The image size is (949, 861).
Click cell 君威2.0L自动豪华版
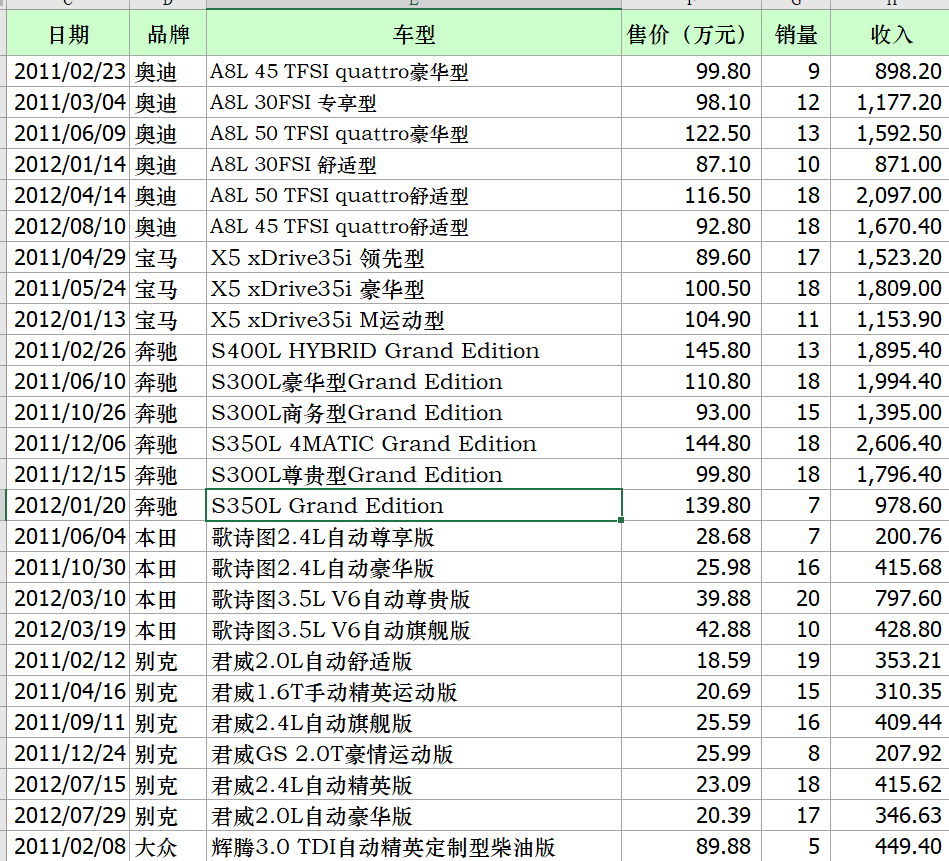click(x=413, y=816)
